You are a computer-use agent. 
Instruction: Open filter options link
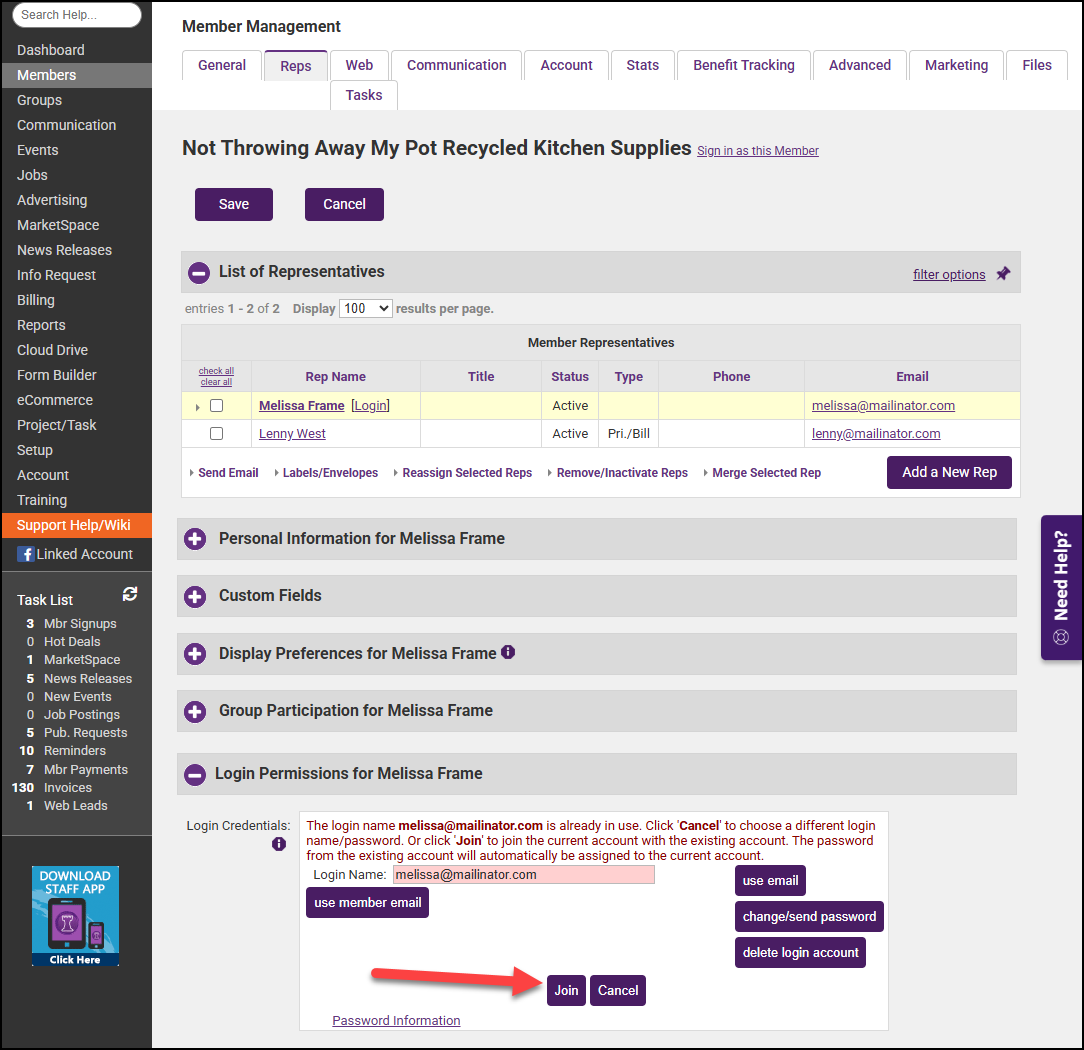pyautogui.click(x=948, y=274)
